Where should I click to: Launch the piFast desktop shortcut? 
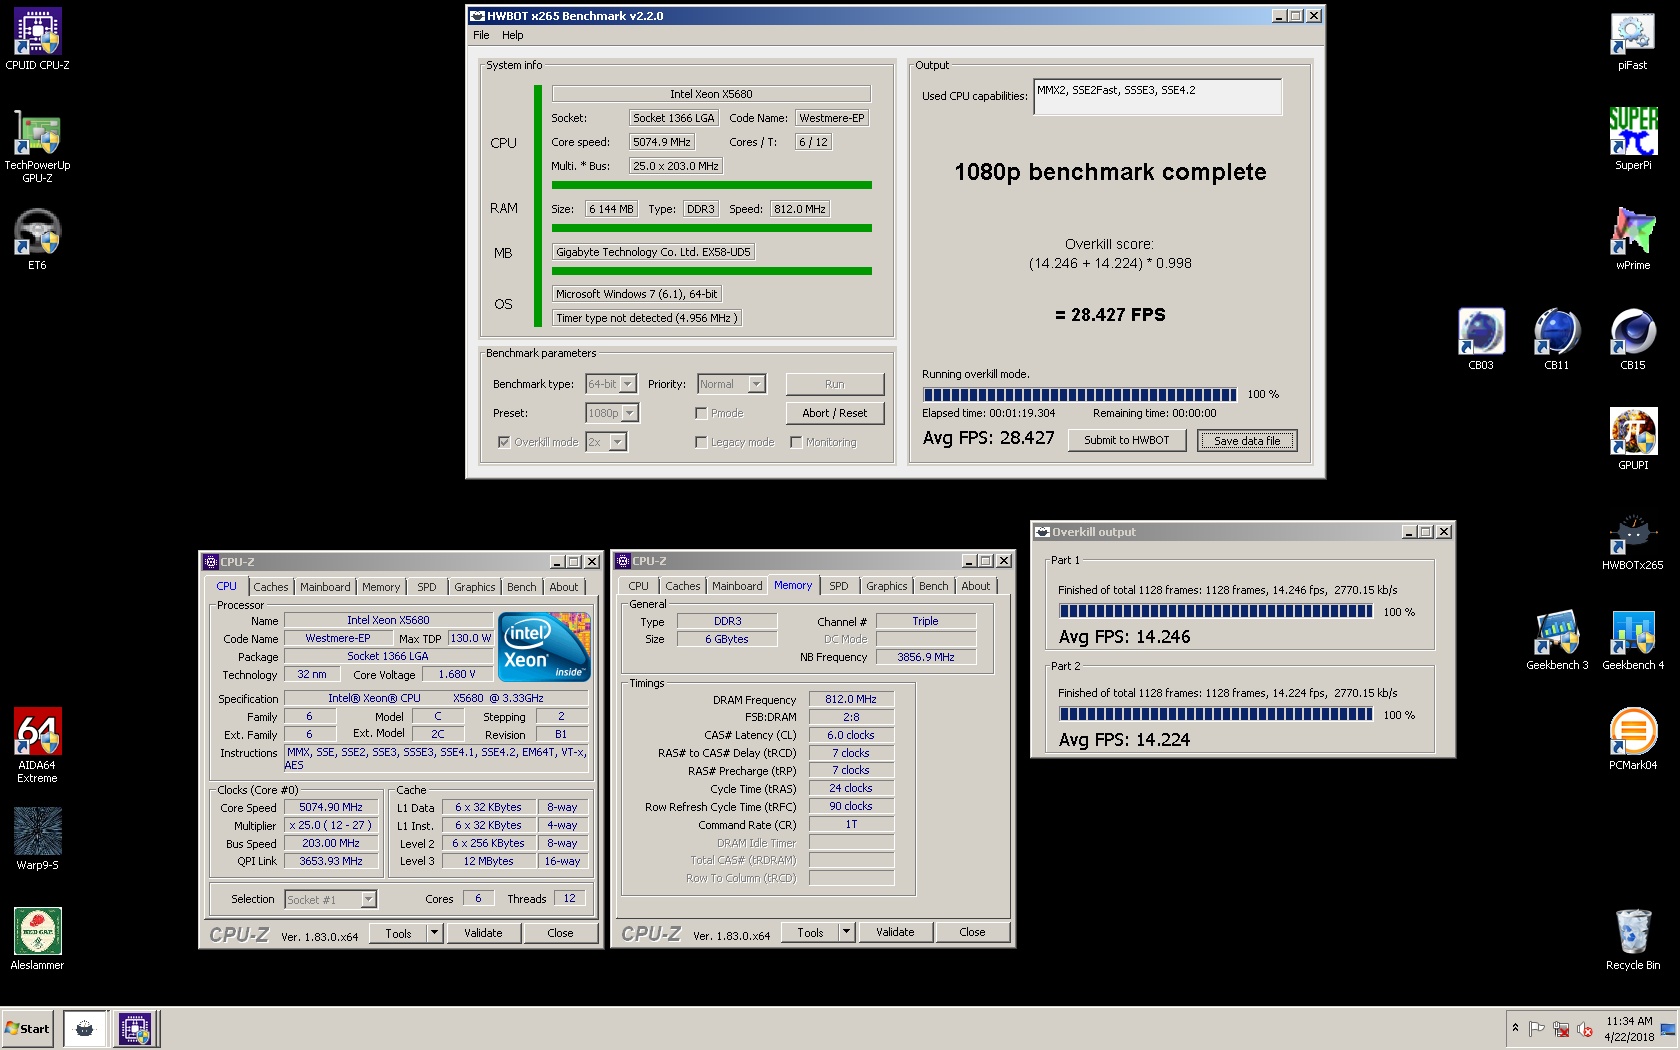[x=1632, y=40]
